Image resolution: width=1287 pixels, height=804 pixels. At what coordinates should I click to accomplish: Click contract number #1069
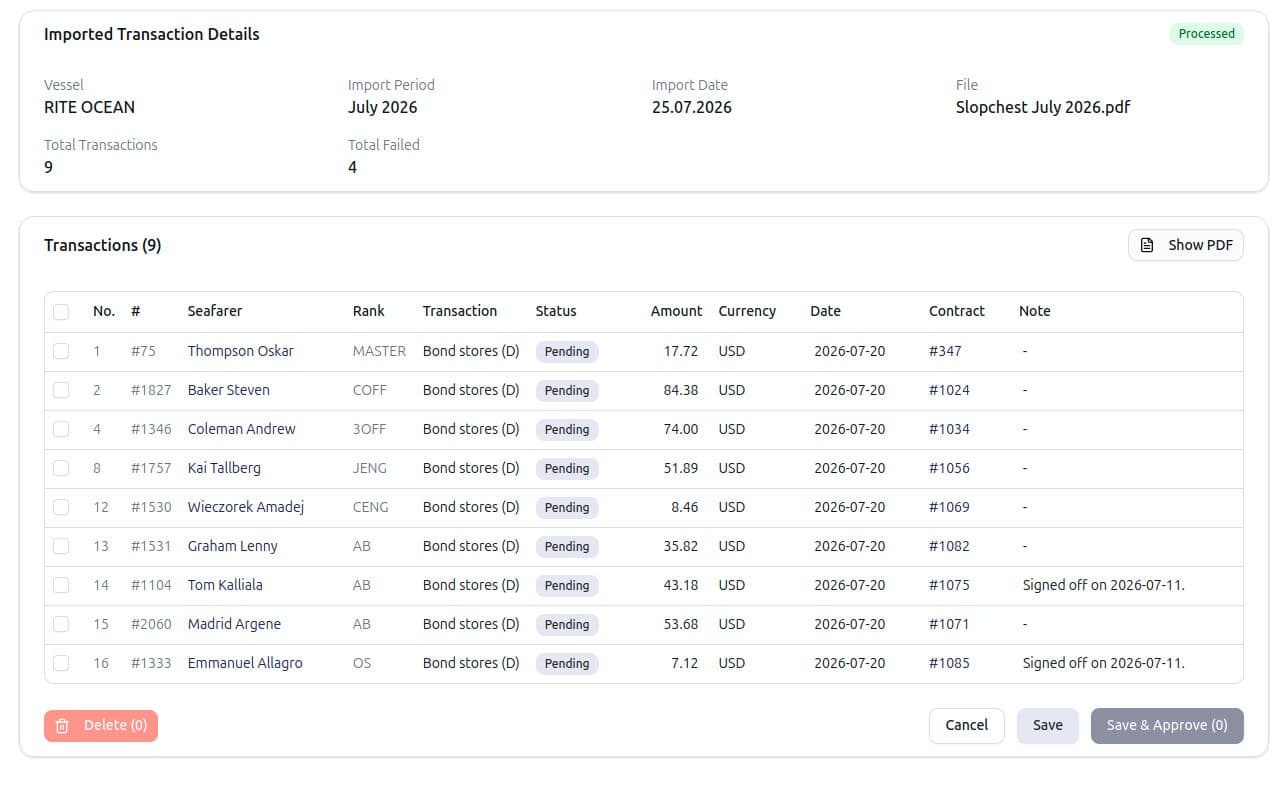point(949,507)
